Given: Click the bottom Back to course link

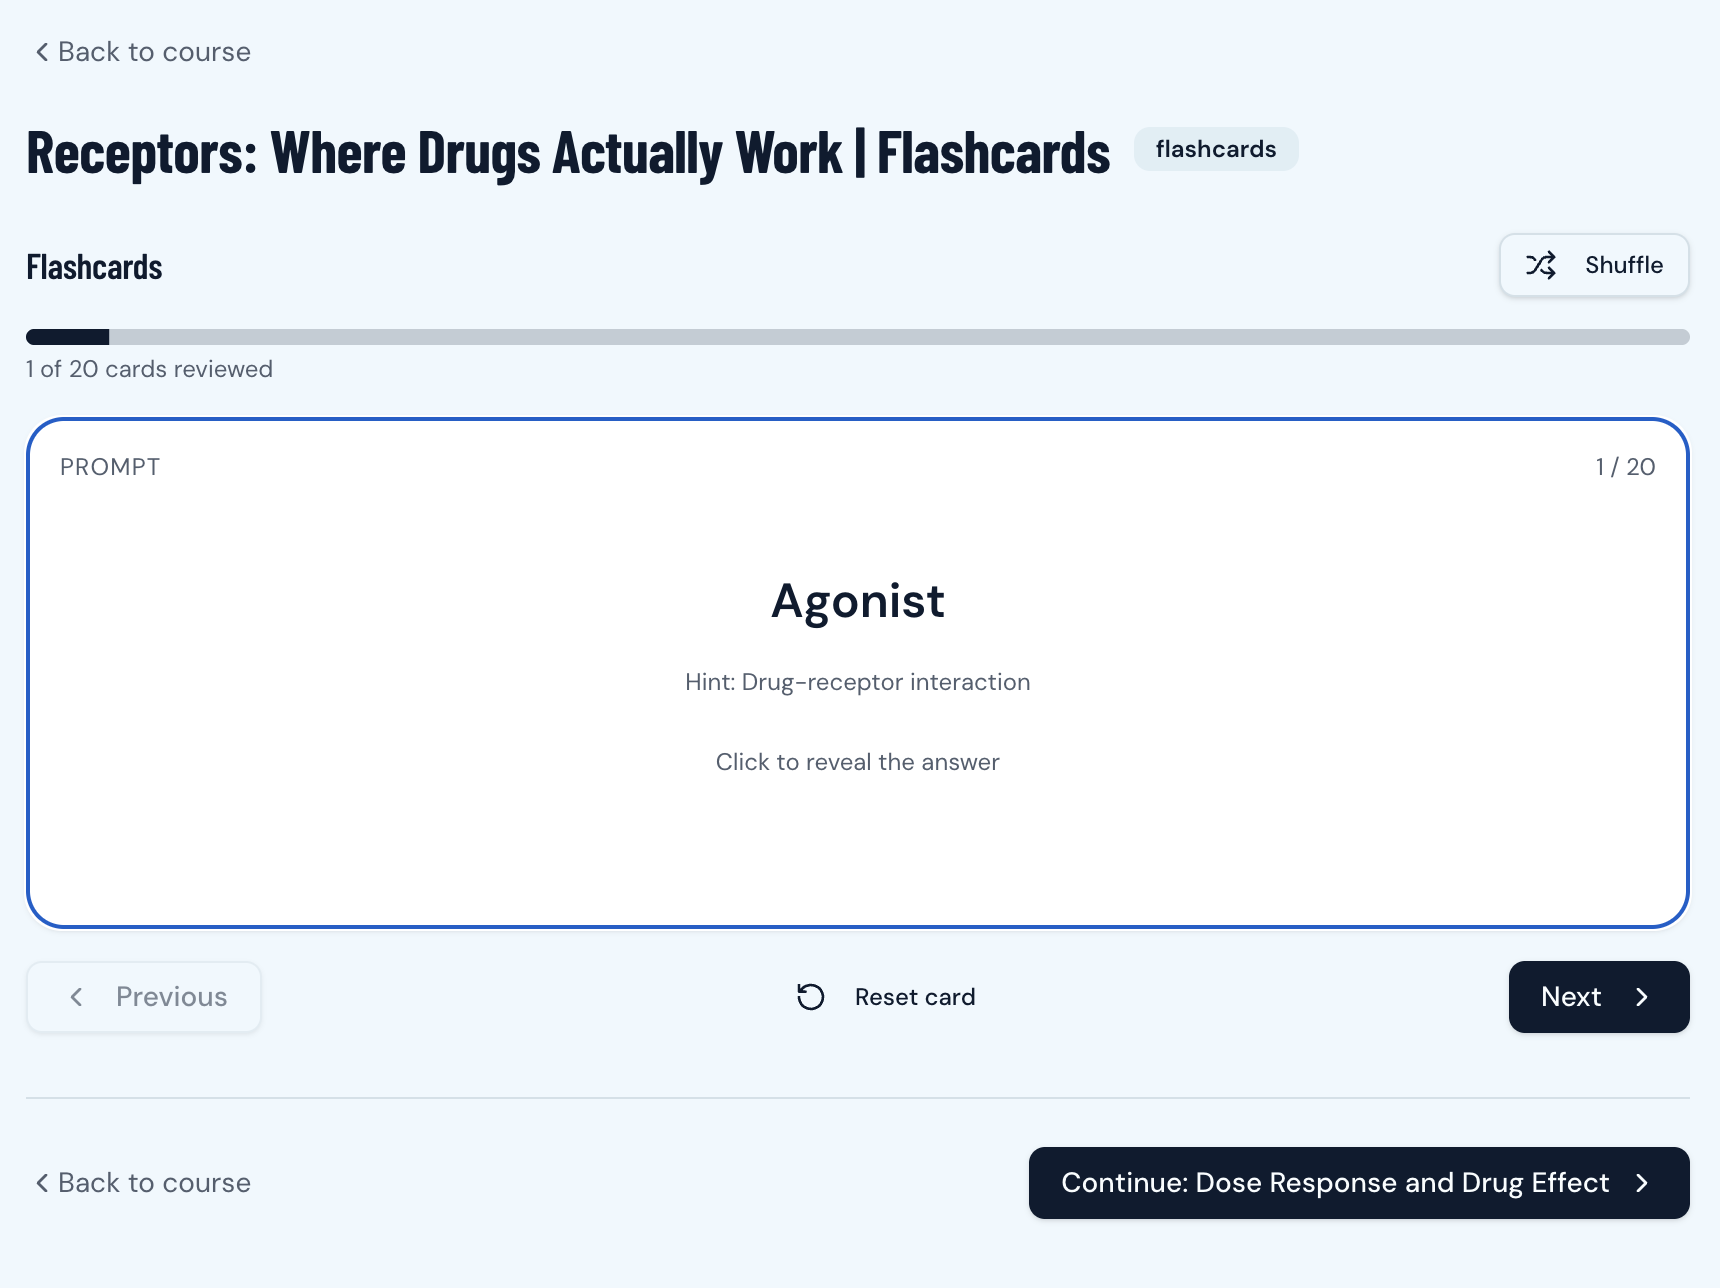Looking at the screenshot, I should pos(143,1183).
